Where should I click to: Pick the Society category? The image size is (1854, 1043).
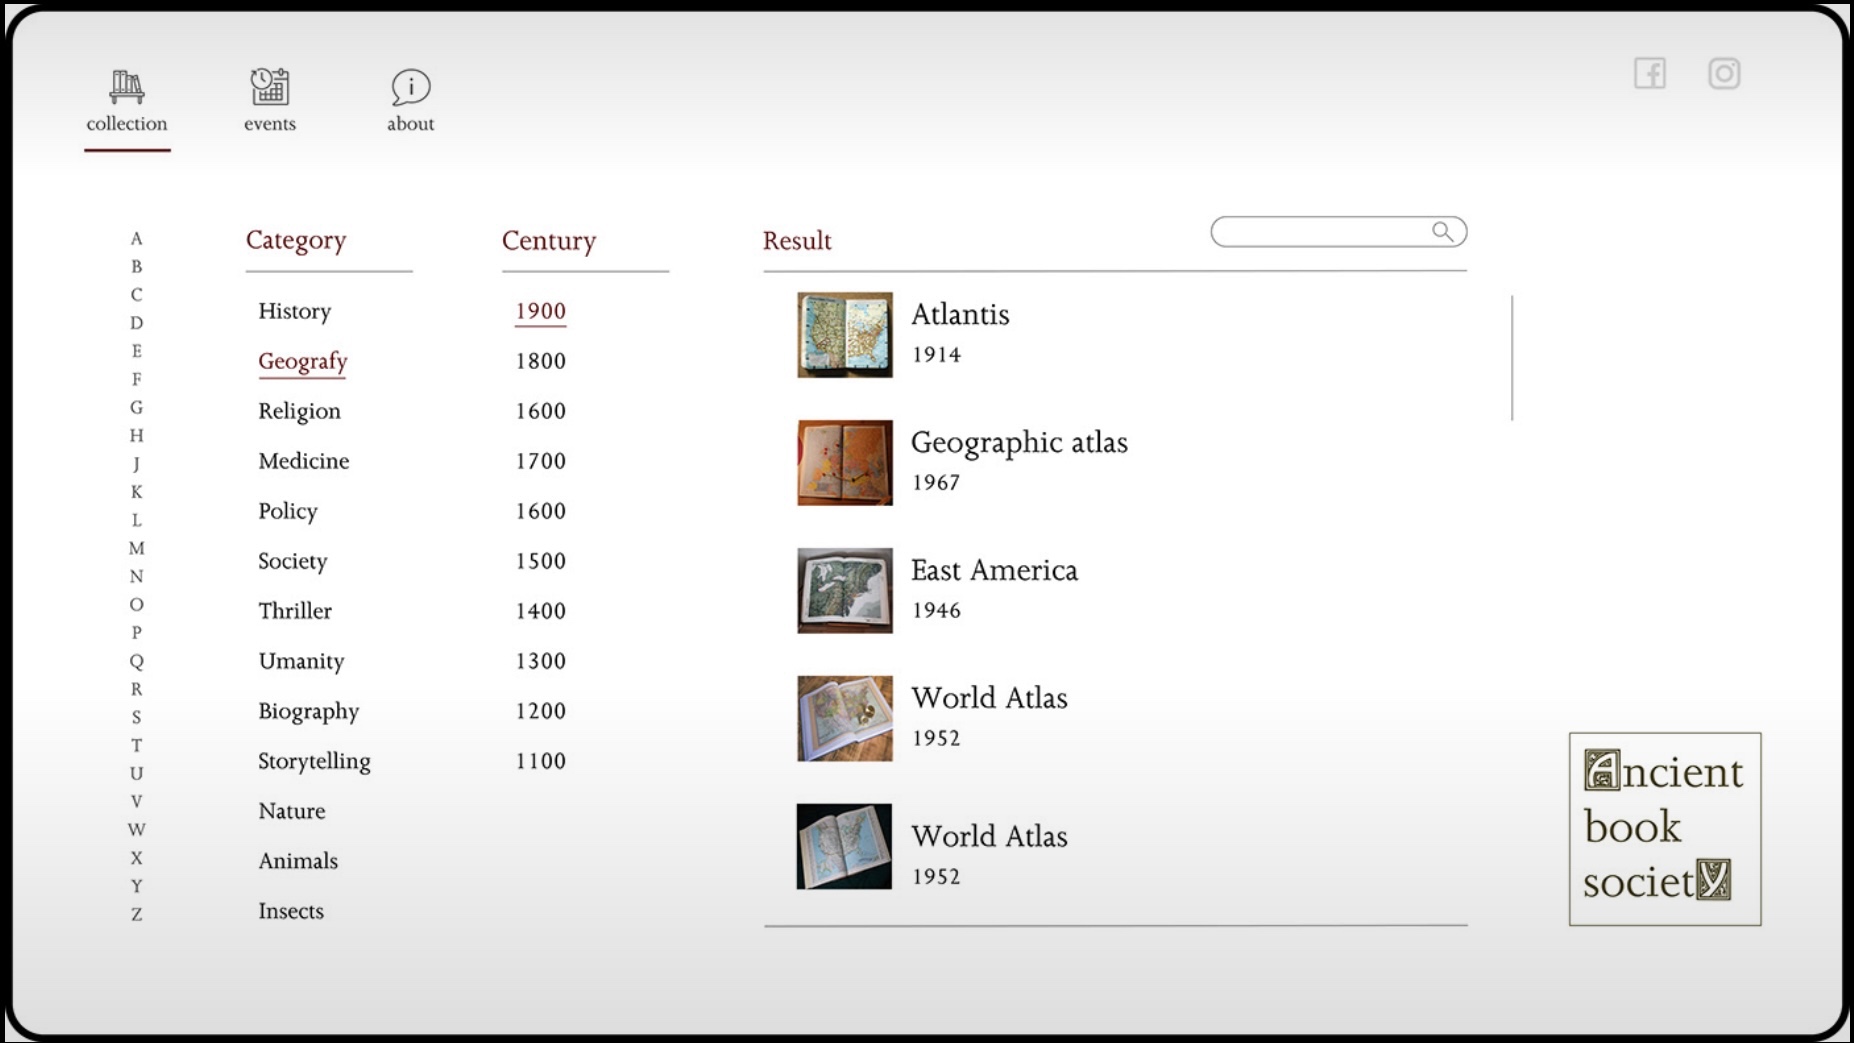point(293,561)
